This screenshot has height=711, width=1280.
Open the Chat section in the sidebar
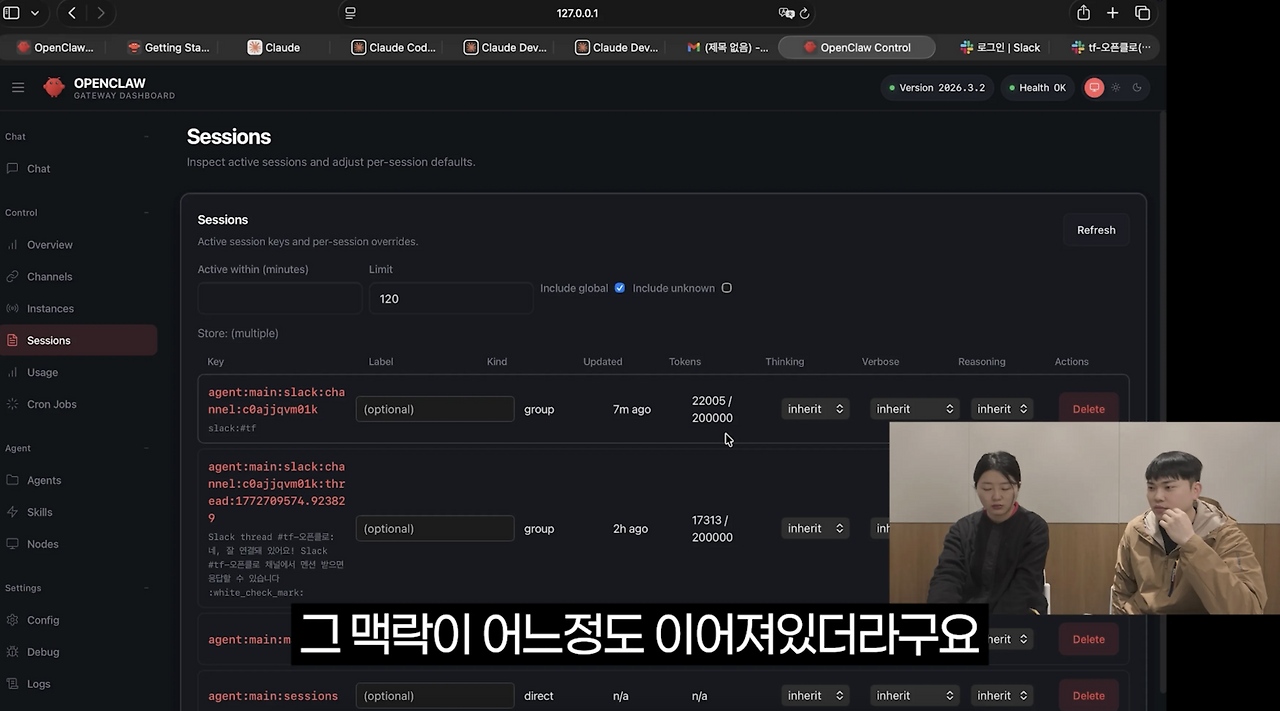38,168
